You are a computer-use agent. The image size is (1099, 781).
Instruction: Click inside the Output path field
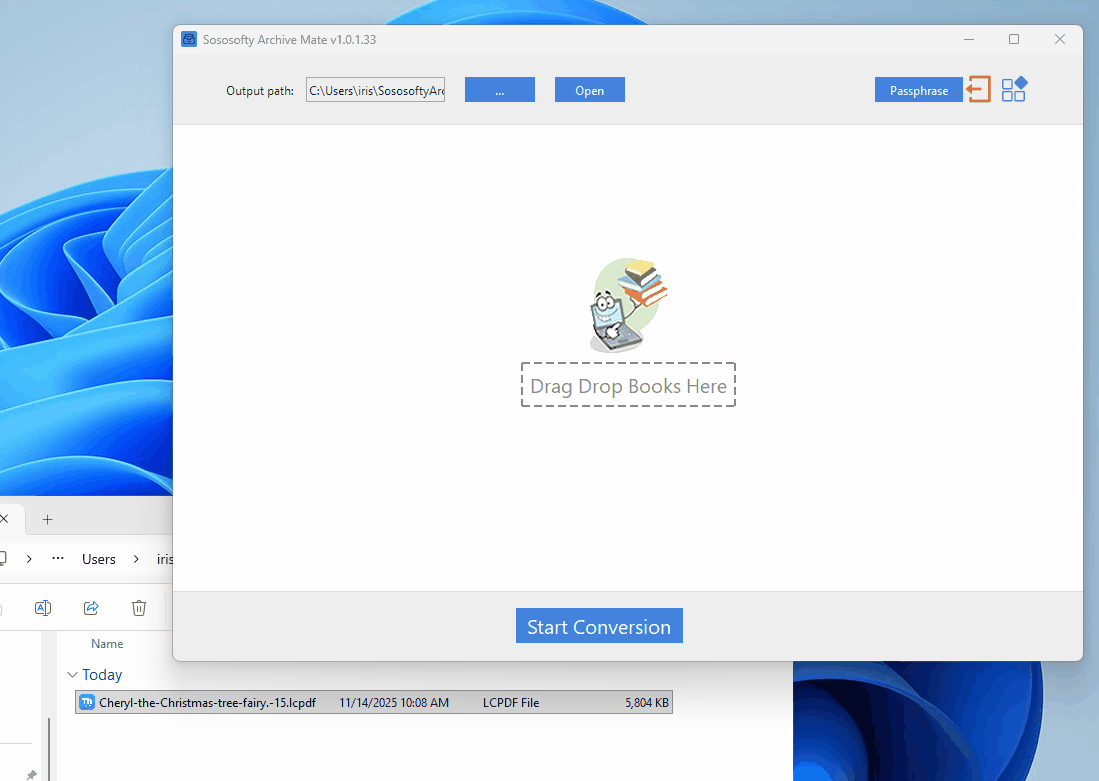pyautogui.click(x=375, y=89)
